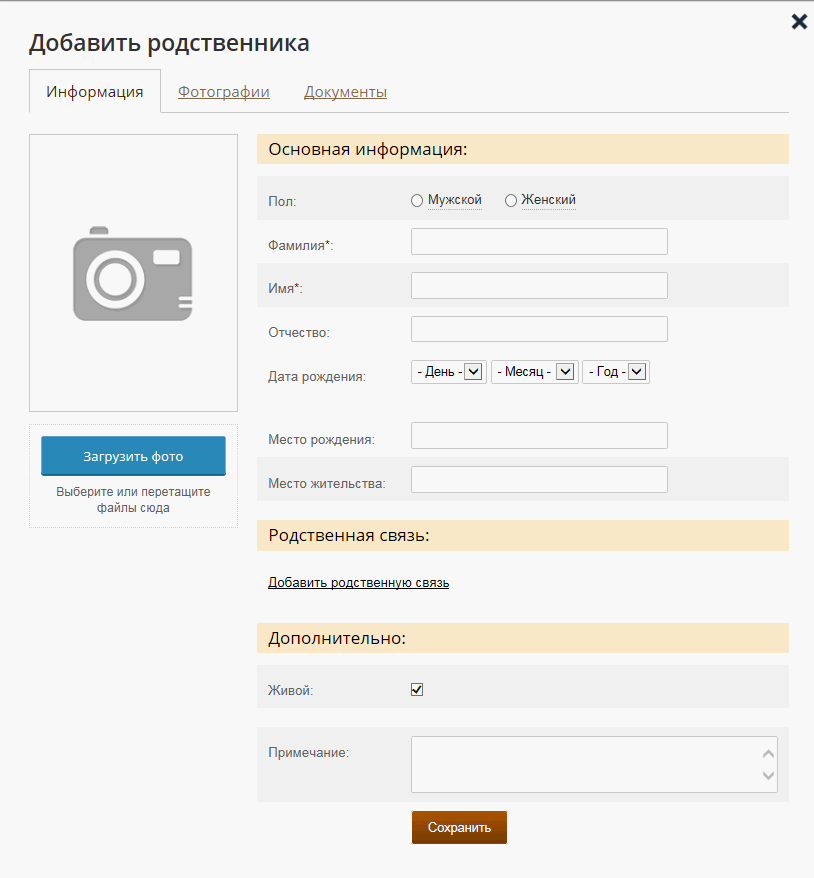Screen dimensions: 814x878
Task: Click into the Имя field
Action: [539, 286]
